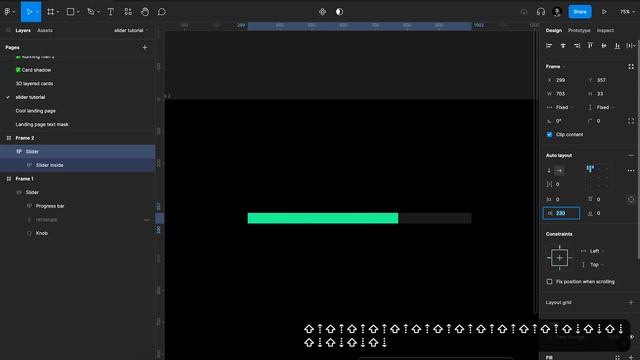Select the Hand tool
Screen dimensions: 640x360
[x=145, y=12]
